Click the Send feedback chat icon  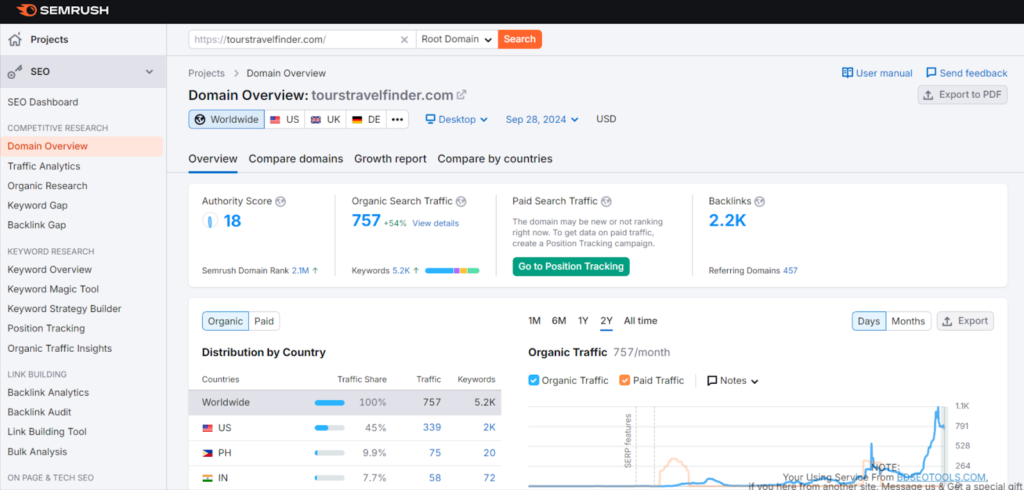point(931,73)
